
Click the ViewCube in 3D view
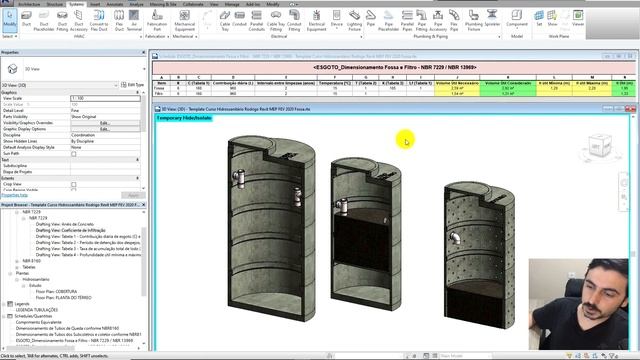click(x=600, y=147)
